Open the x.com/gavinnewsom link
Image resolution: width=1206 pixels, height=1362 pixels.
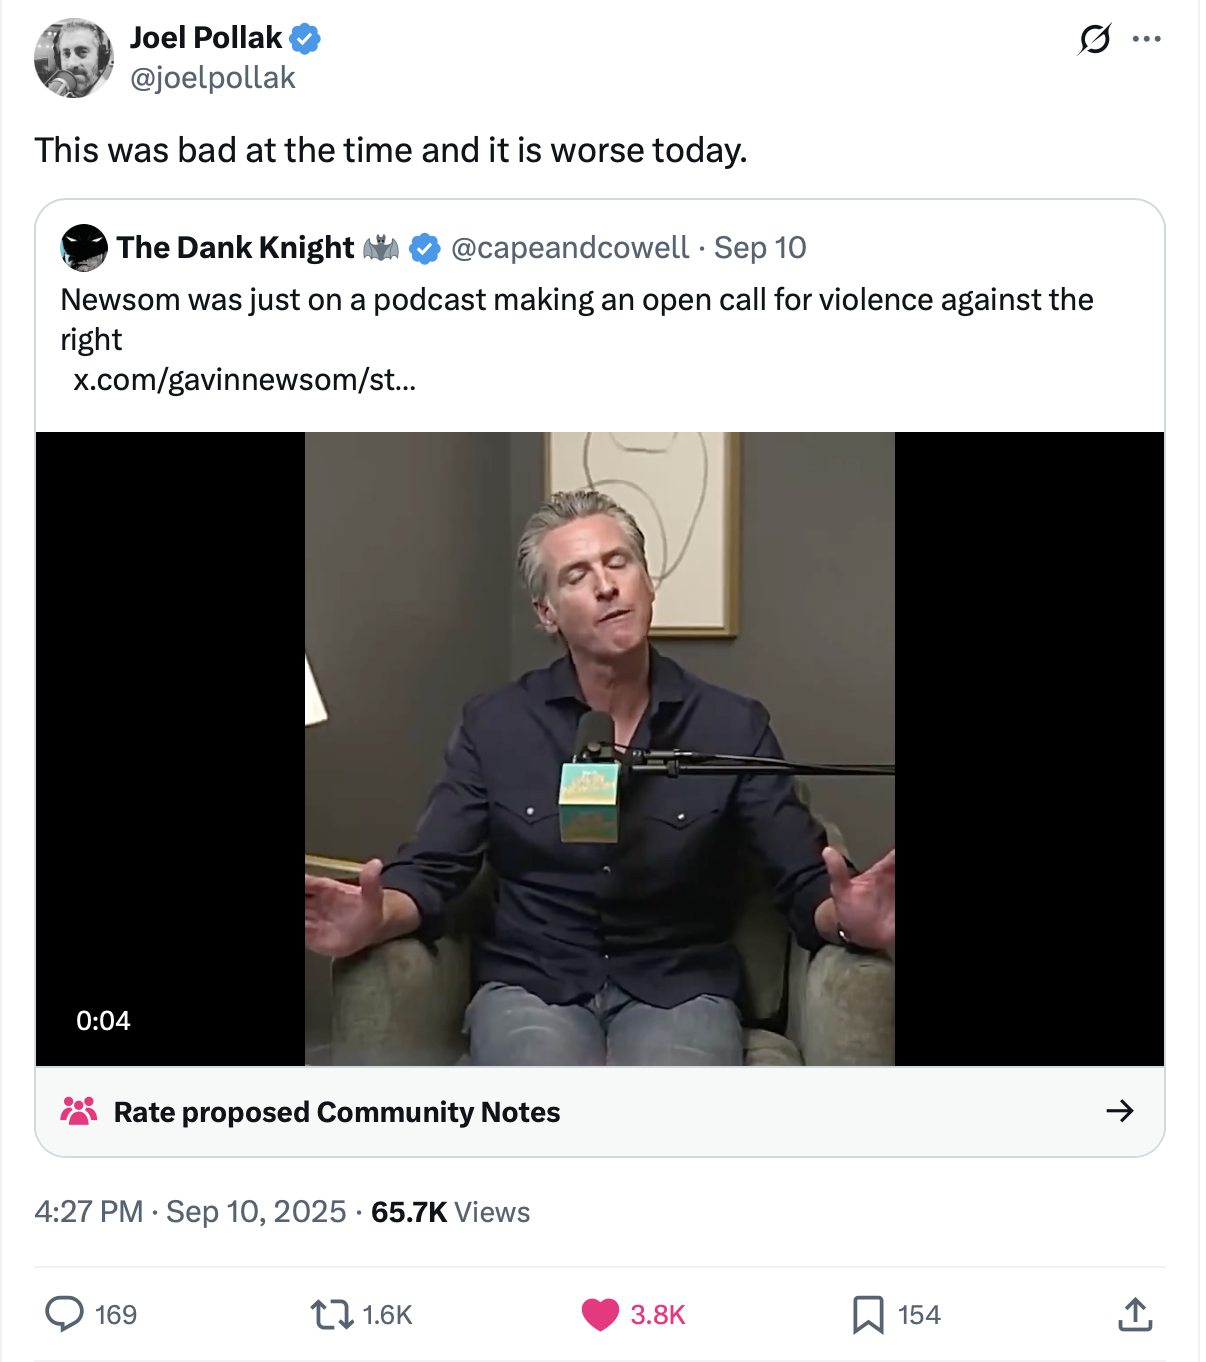point(244,380)
